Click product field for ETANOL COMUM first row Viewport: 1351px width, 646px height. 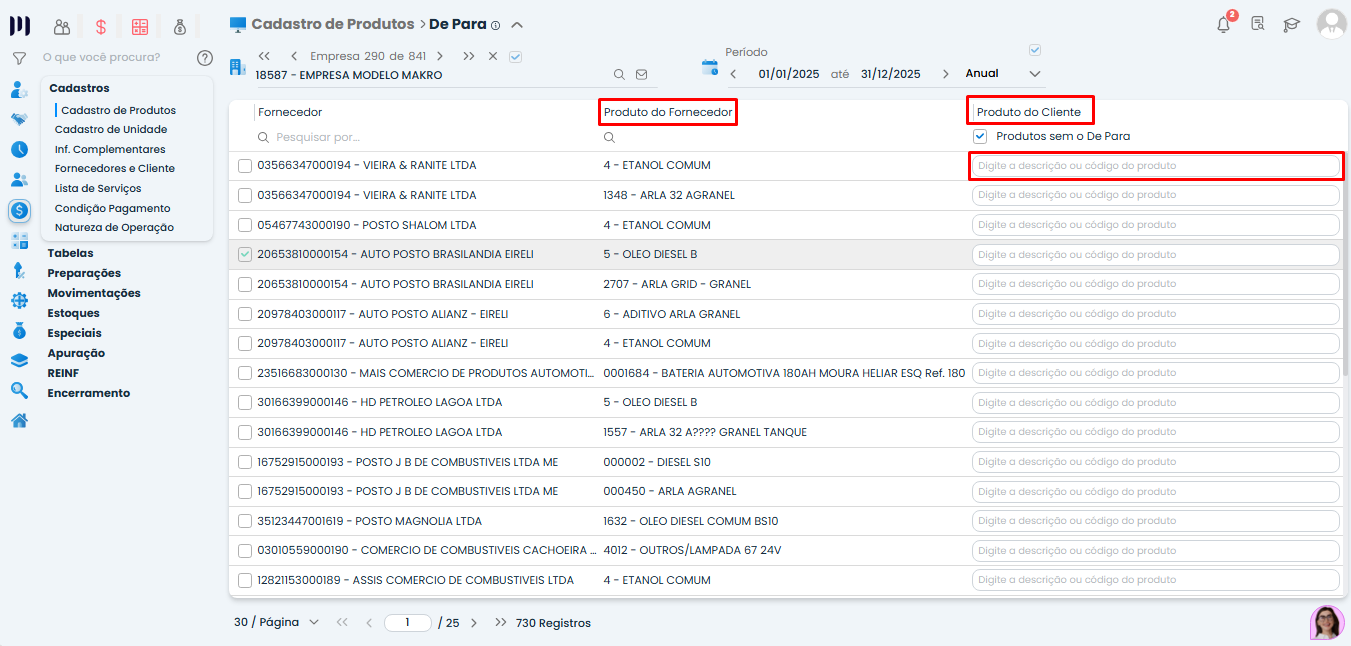pos(1155,166)
